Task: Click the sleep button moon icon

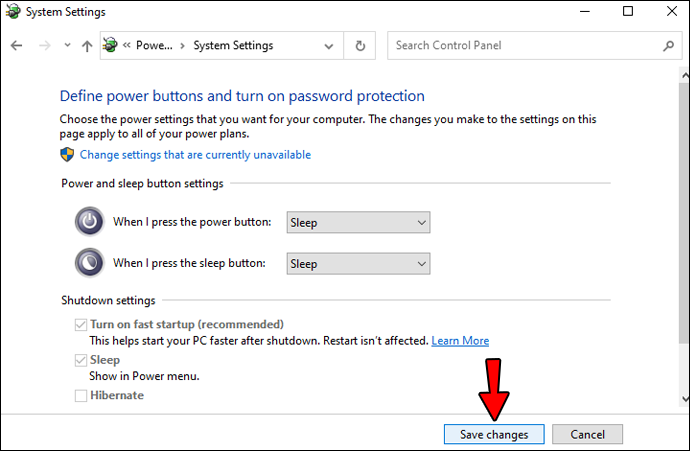Action: coord(89,263)
